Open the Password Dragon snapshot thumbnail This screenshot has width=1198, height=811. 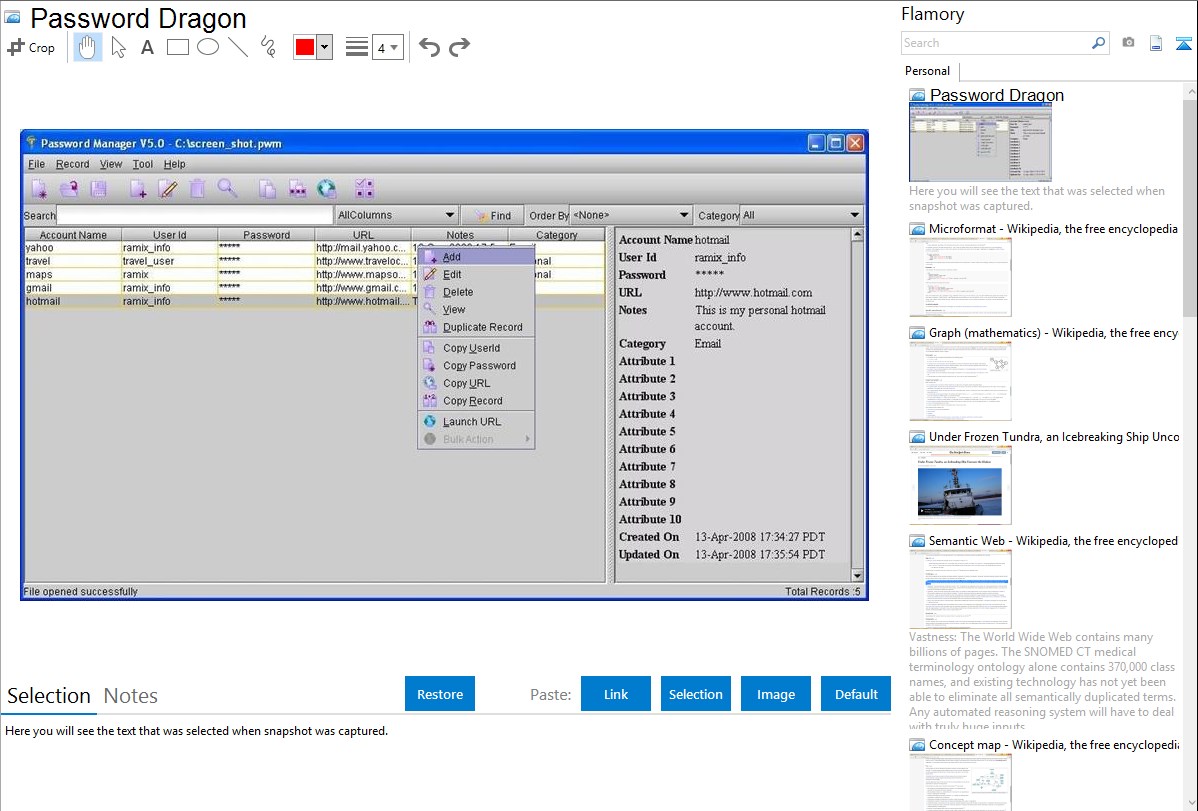(x=980, y=142)
